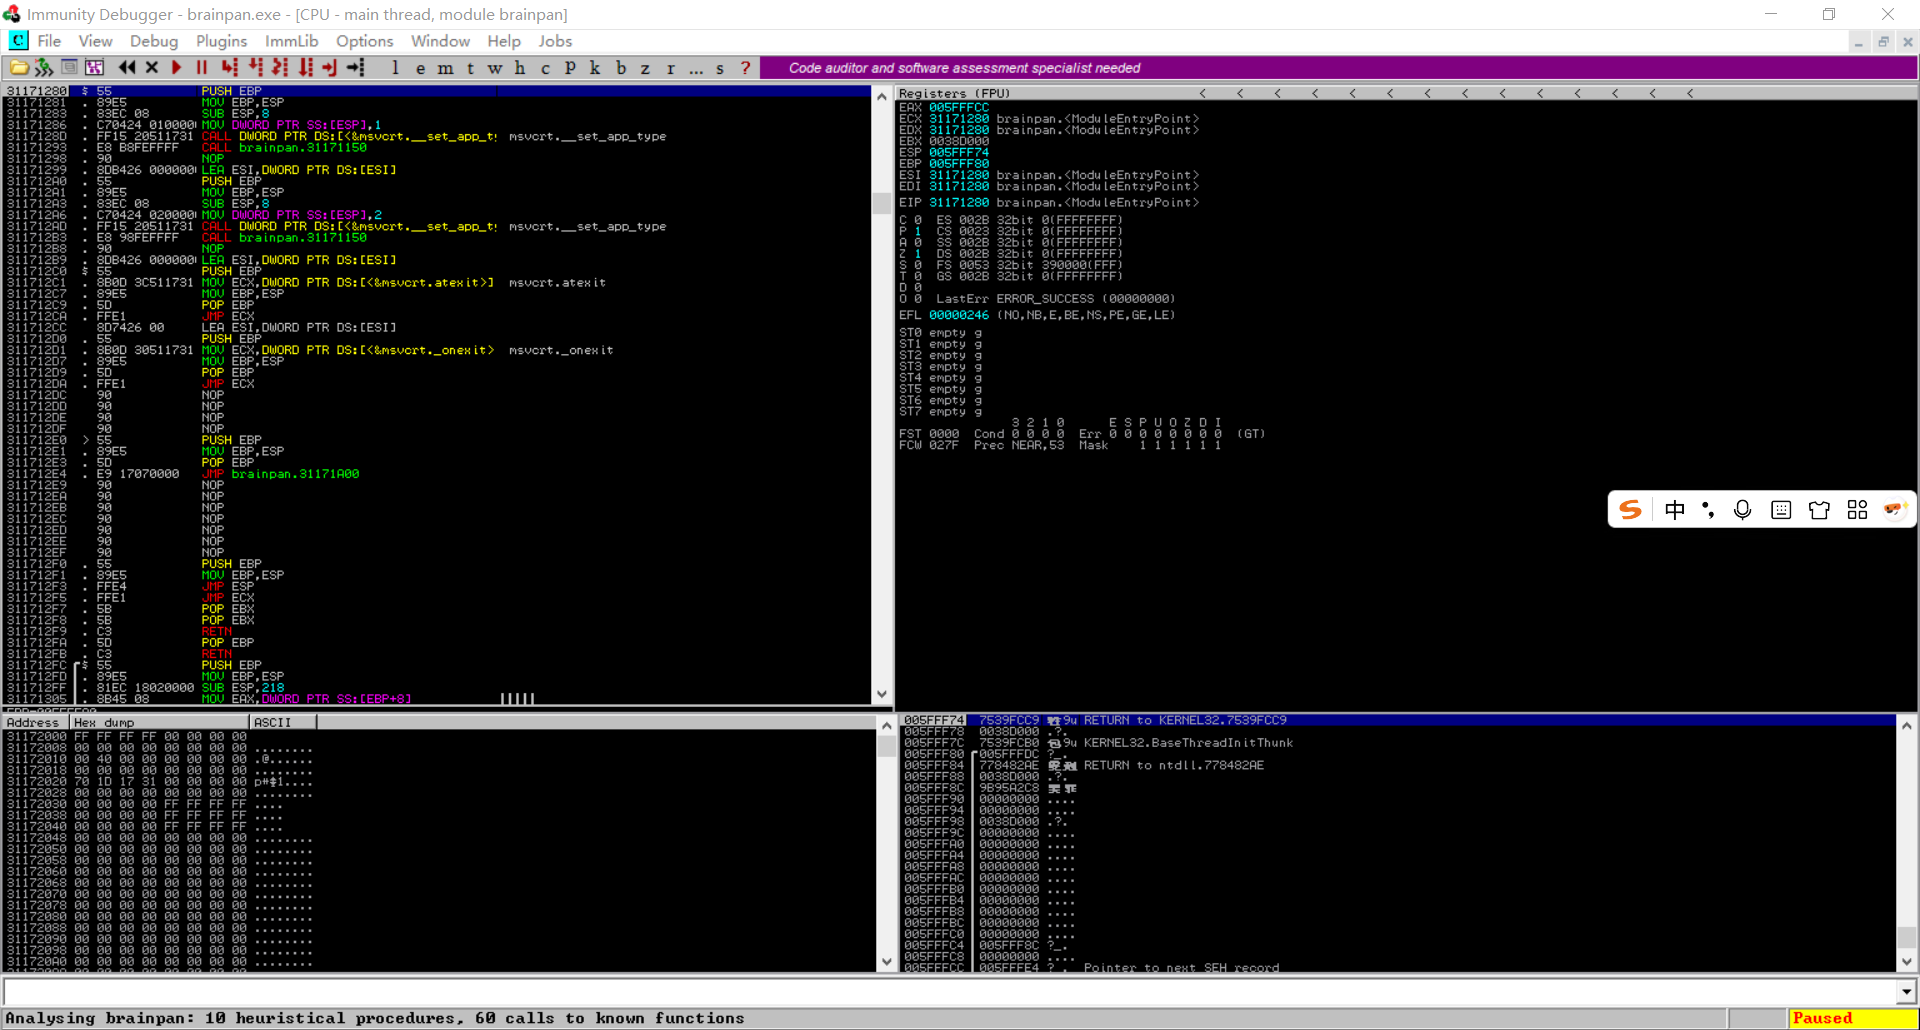Click the ASCII column header
Viewport: 1920px width, 1030px height.
click(x=283, y=722)
